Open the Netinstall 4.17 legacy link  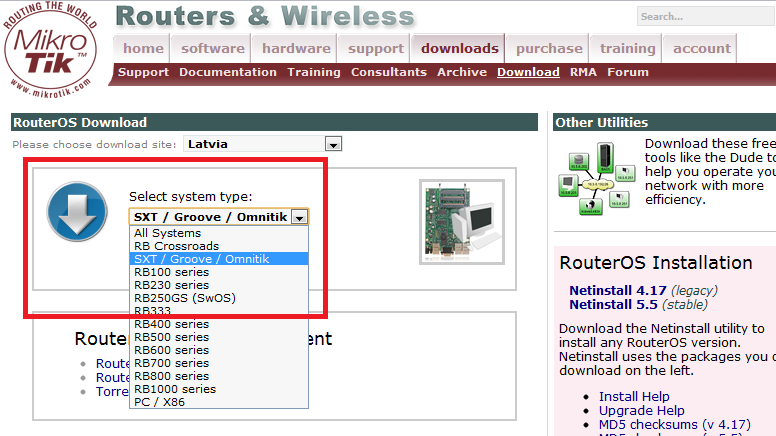(x=618, y=291)
